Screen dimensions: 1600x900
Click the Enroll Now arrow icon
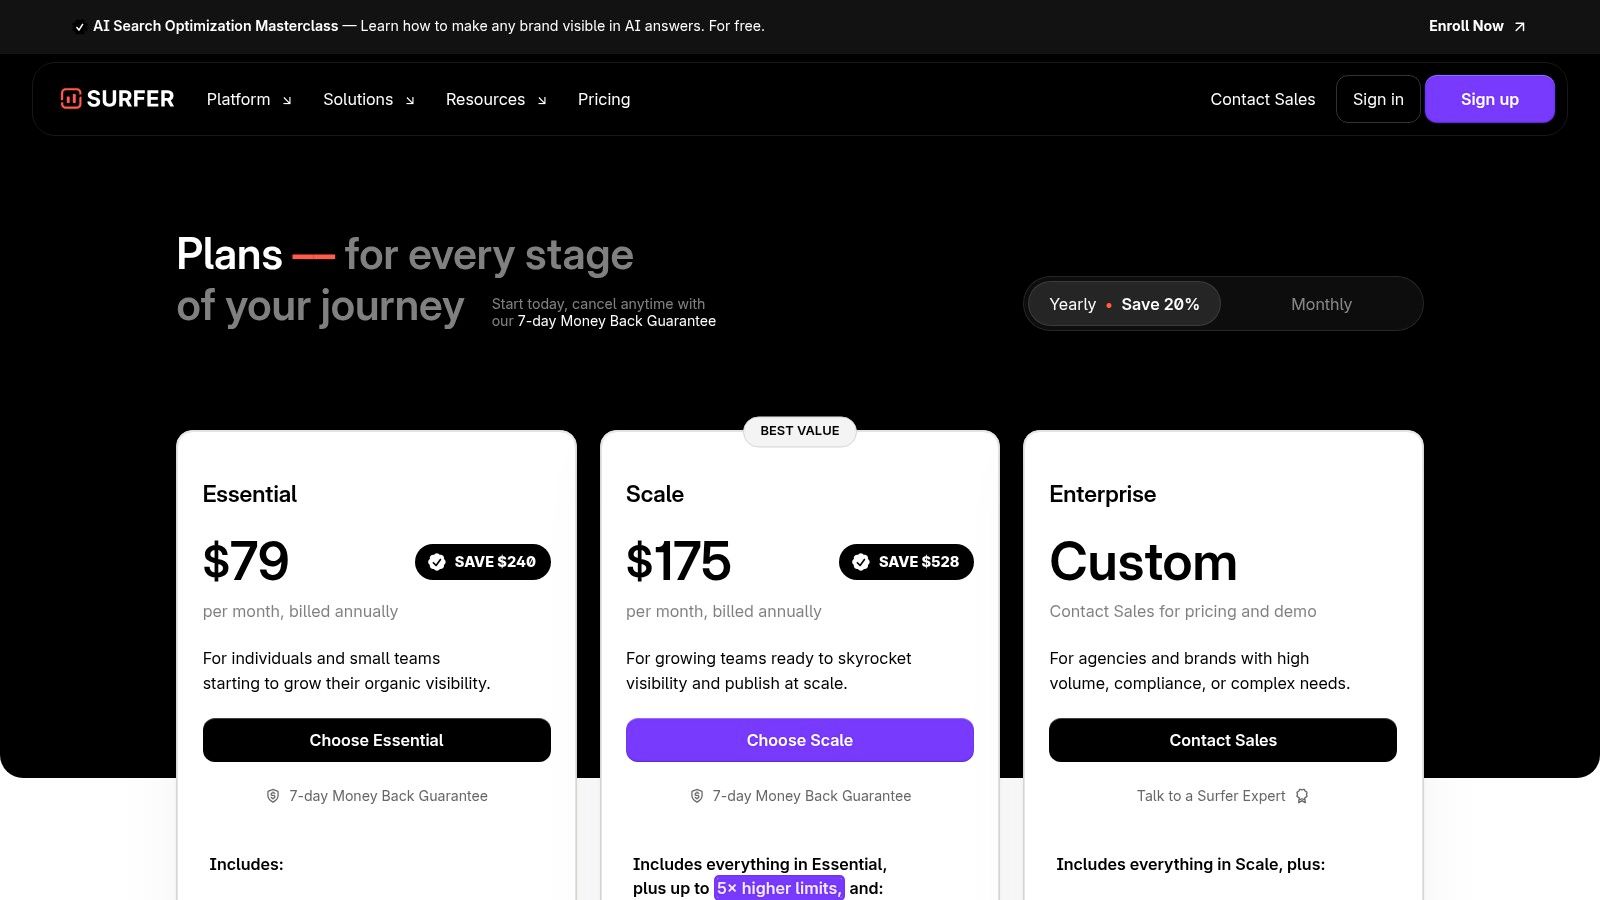coord(1519,27)
